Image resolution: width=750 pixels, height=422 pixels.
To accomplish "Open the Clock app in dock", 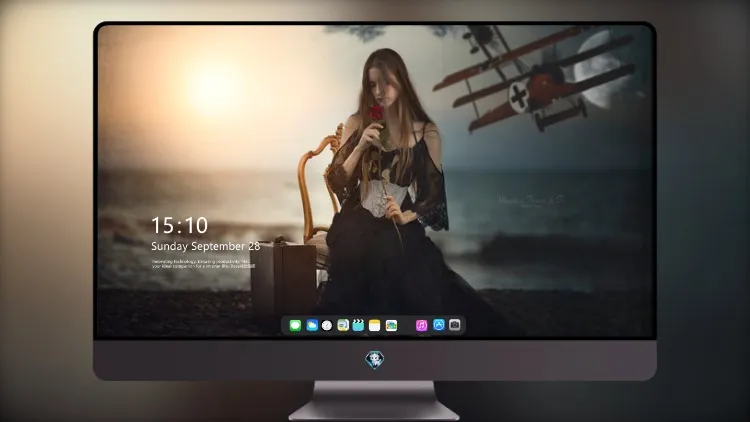I will [327, 325].
